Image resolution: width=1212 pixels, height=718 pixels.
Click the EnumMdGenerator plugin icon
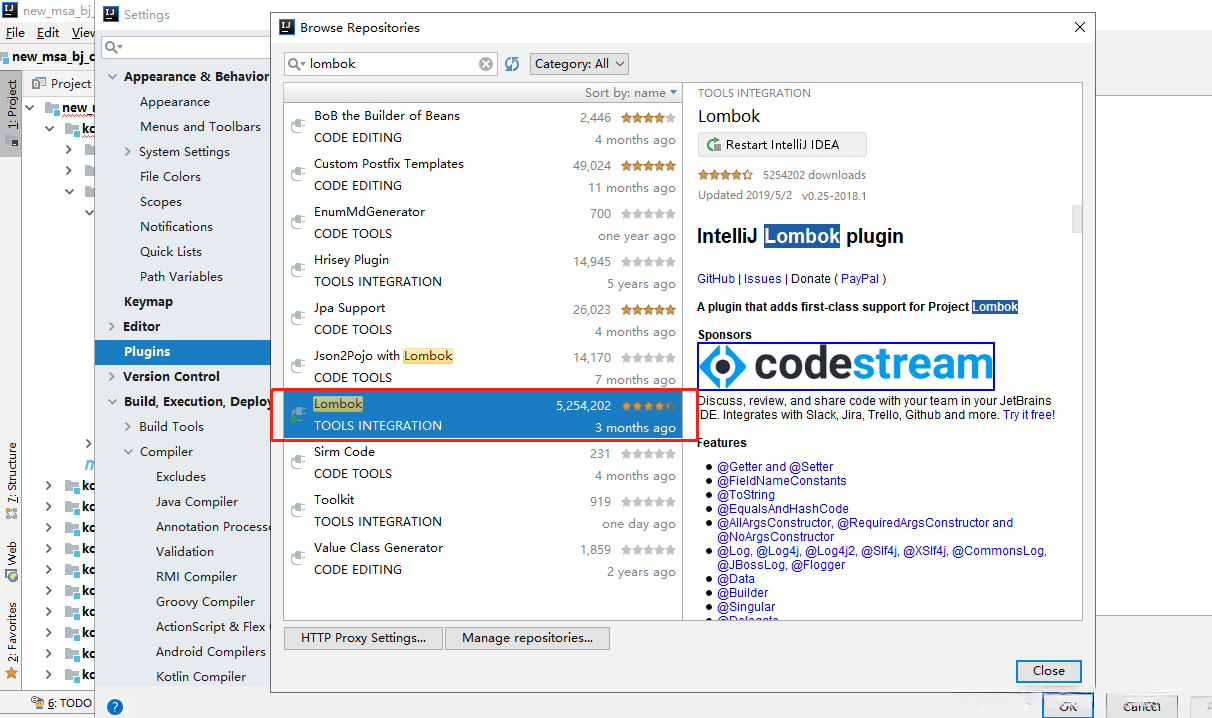(297, 222)
